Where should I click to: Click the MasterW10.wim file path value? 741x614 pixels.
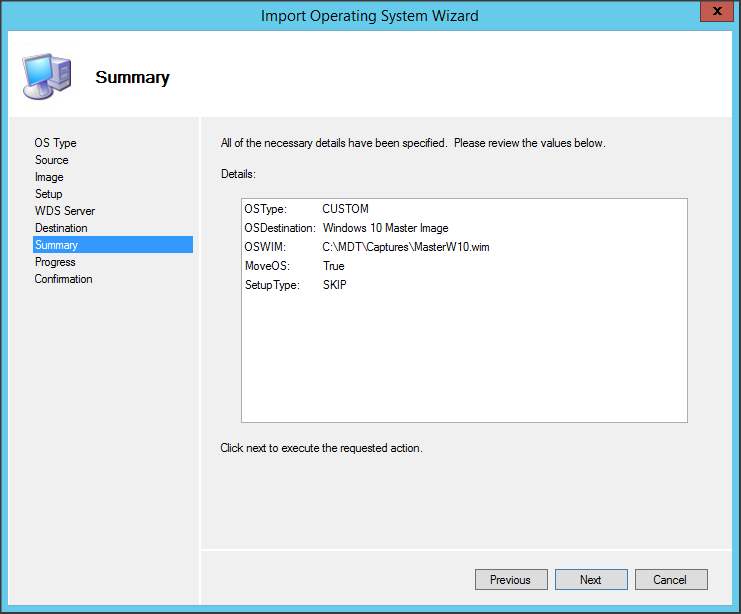(405, 247)
